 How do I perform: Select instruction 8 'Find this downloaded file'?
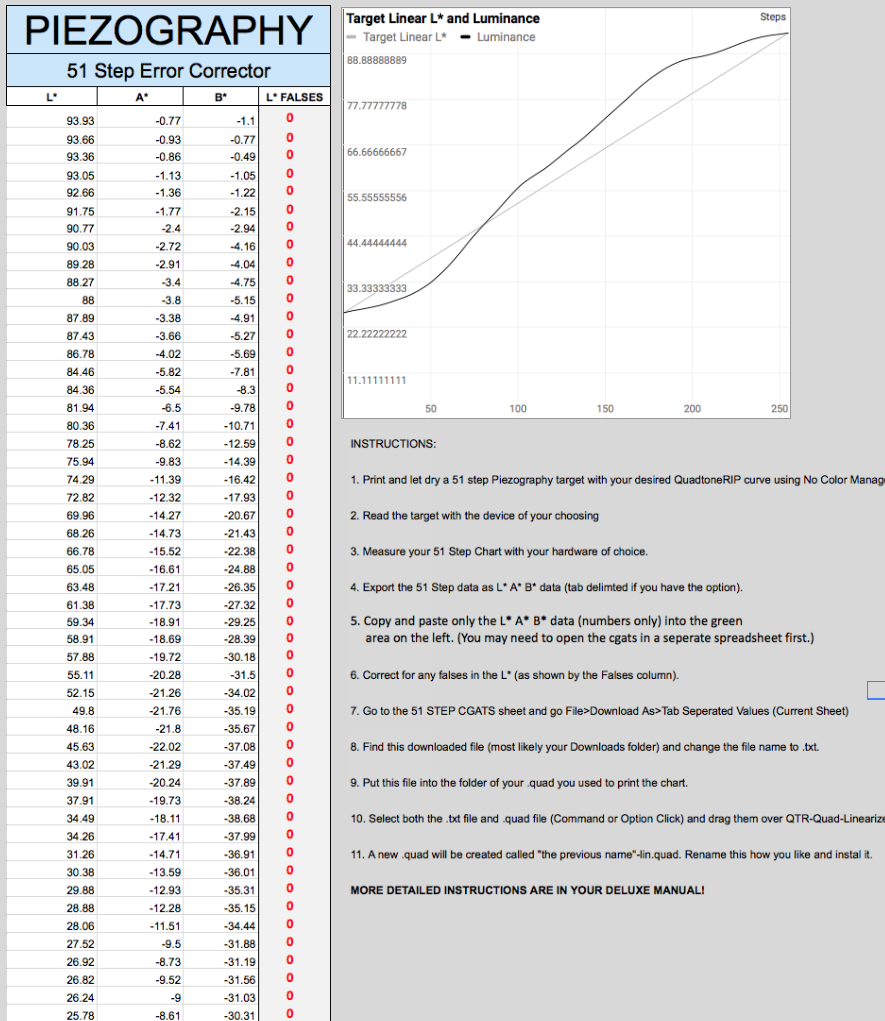tap(585, 747)
